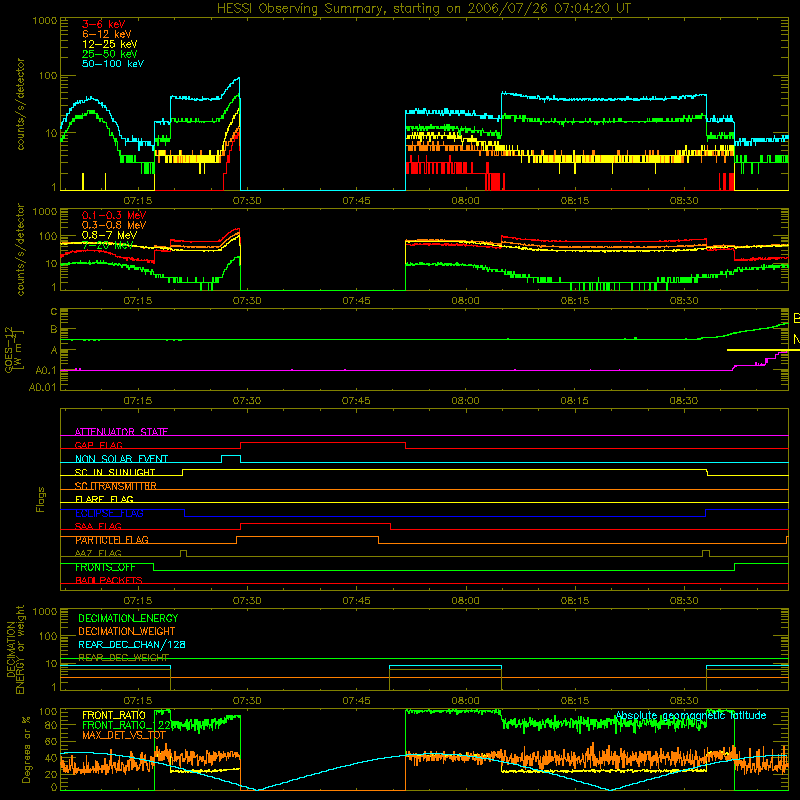This screenshot has width=800, height=800.
Task: Click the Flags vertical axis title
Action: click(41, 499)
